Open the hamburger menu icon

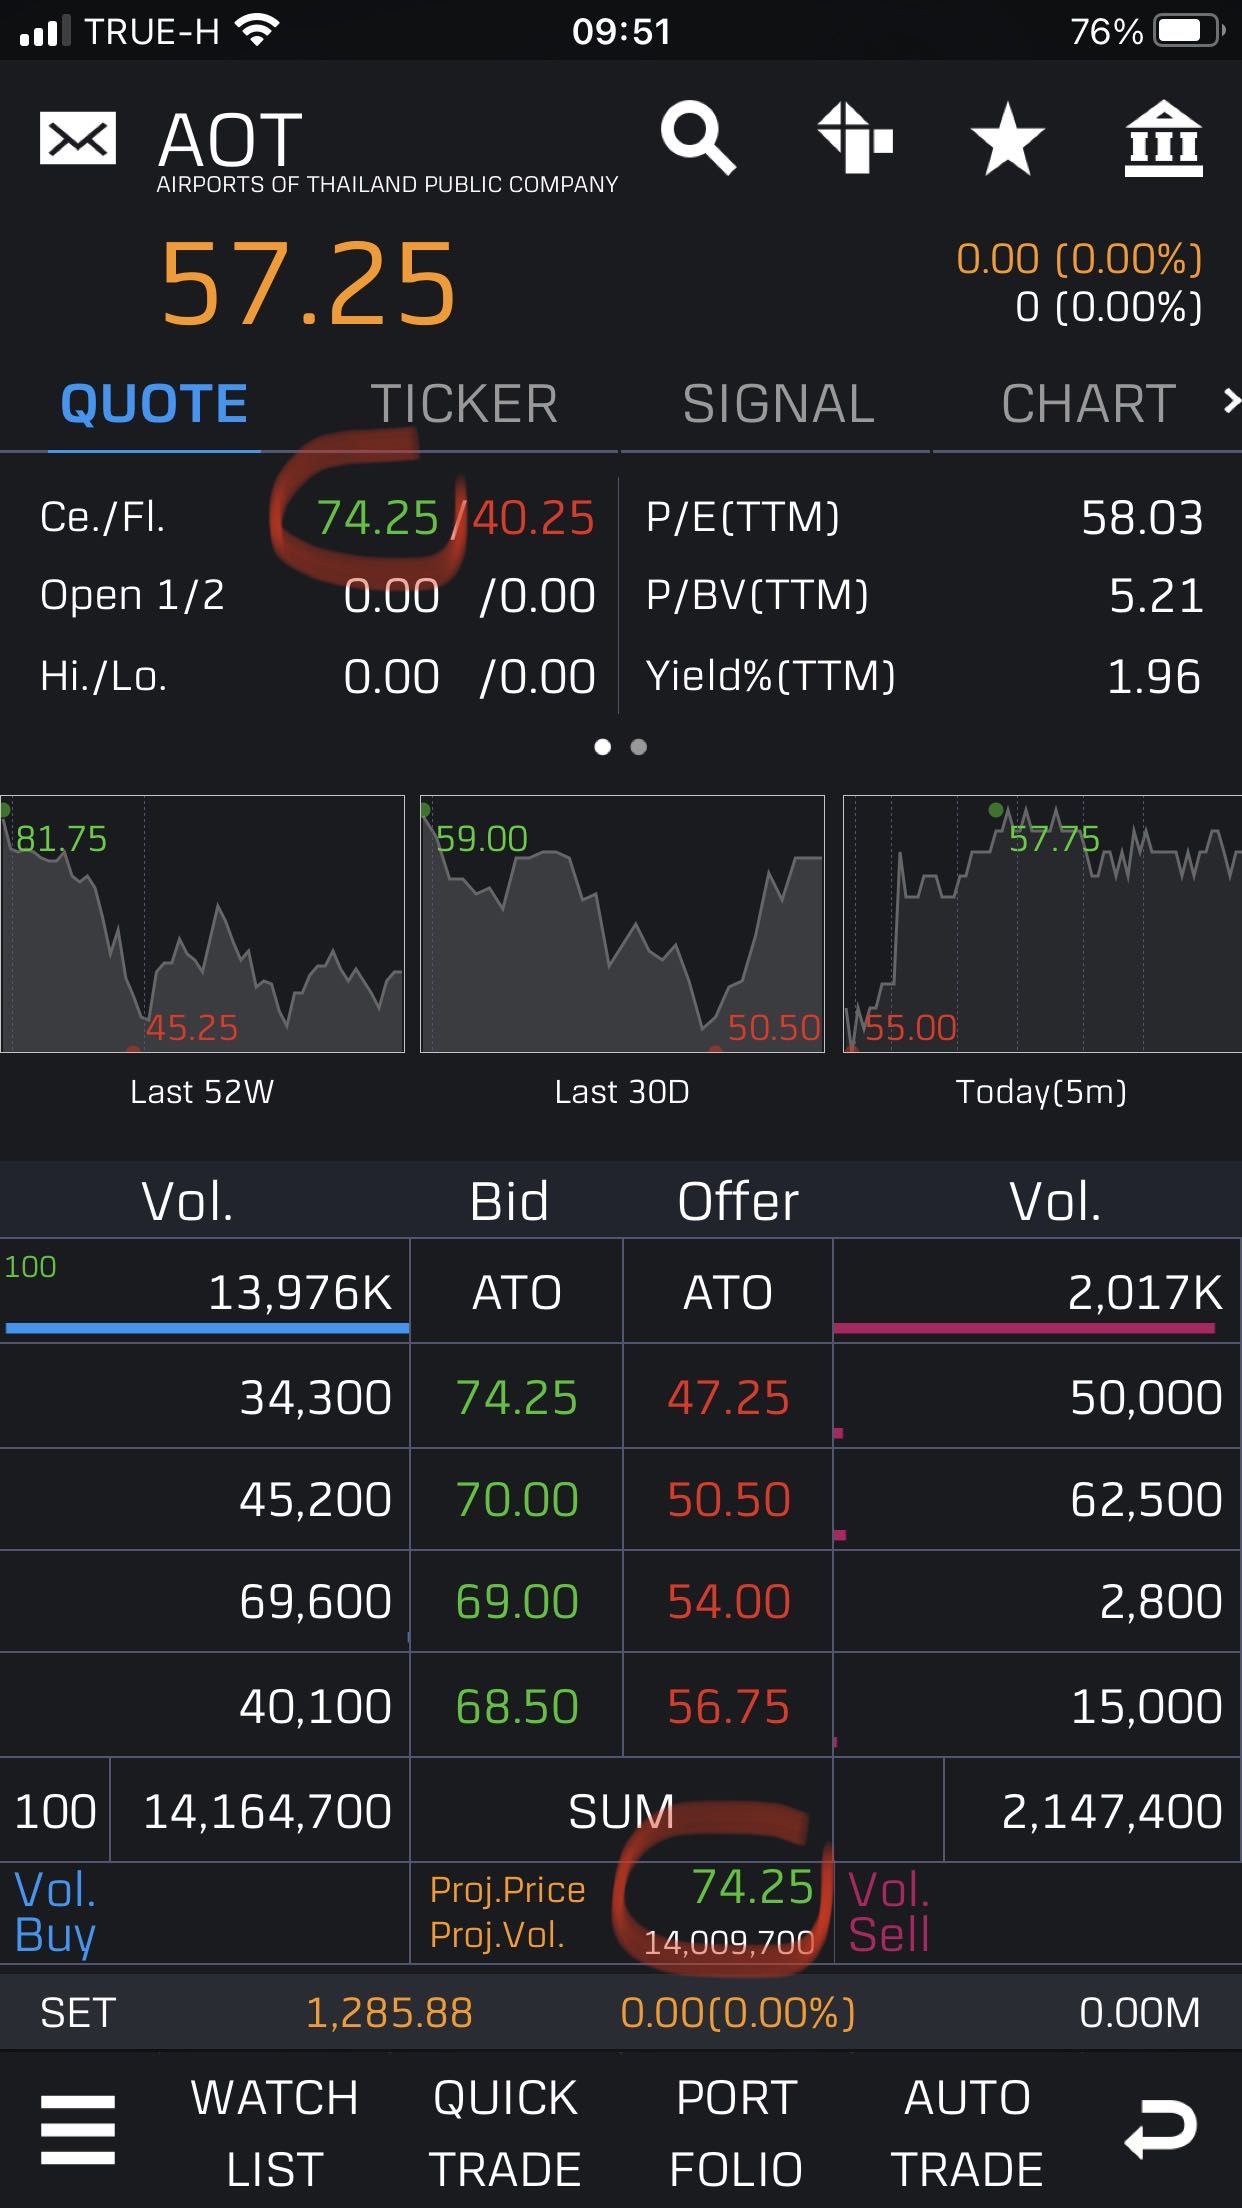78,2131
